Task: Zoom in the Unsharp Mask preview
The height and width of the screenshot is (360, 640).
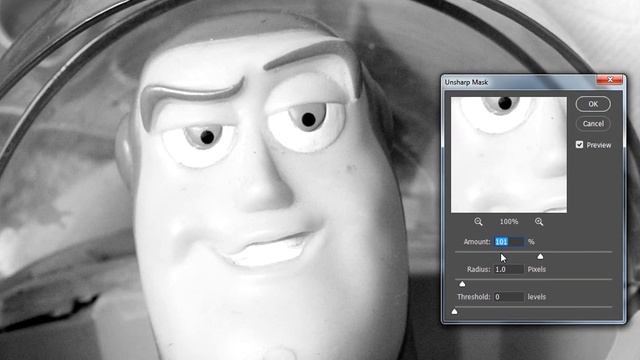Action: (539, 222)
